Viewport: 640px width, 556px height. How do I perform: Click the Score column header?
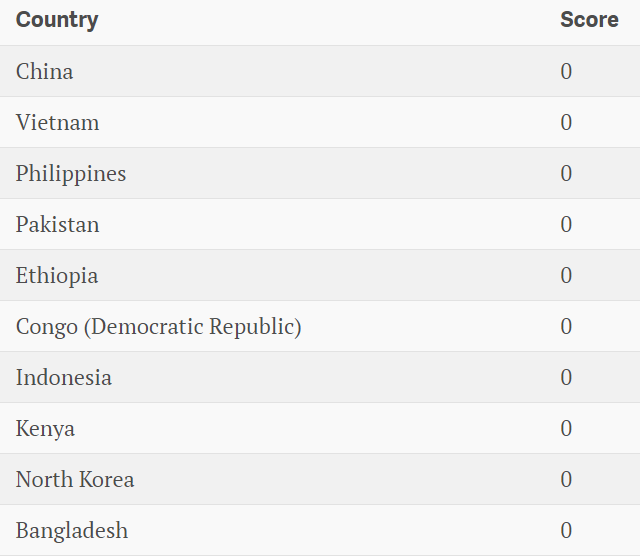click(x=589, y=20)
